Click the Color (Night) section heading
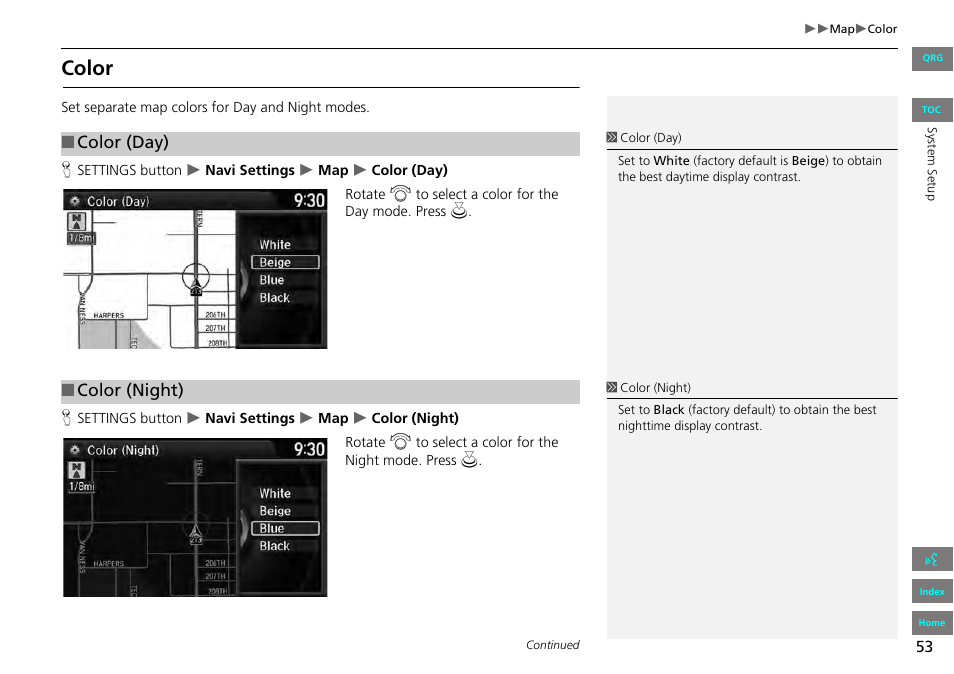The height and width of the screenshot is (674, 954). [x=320, y=391]
